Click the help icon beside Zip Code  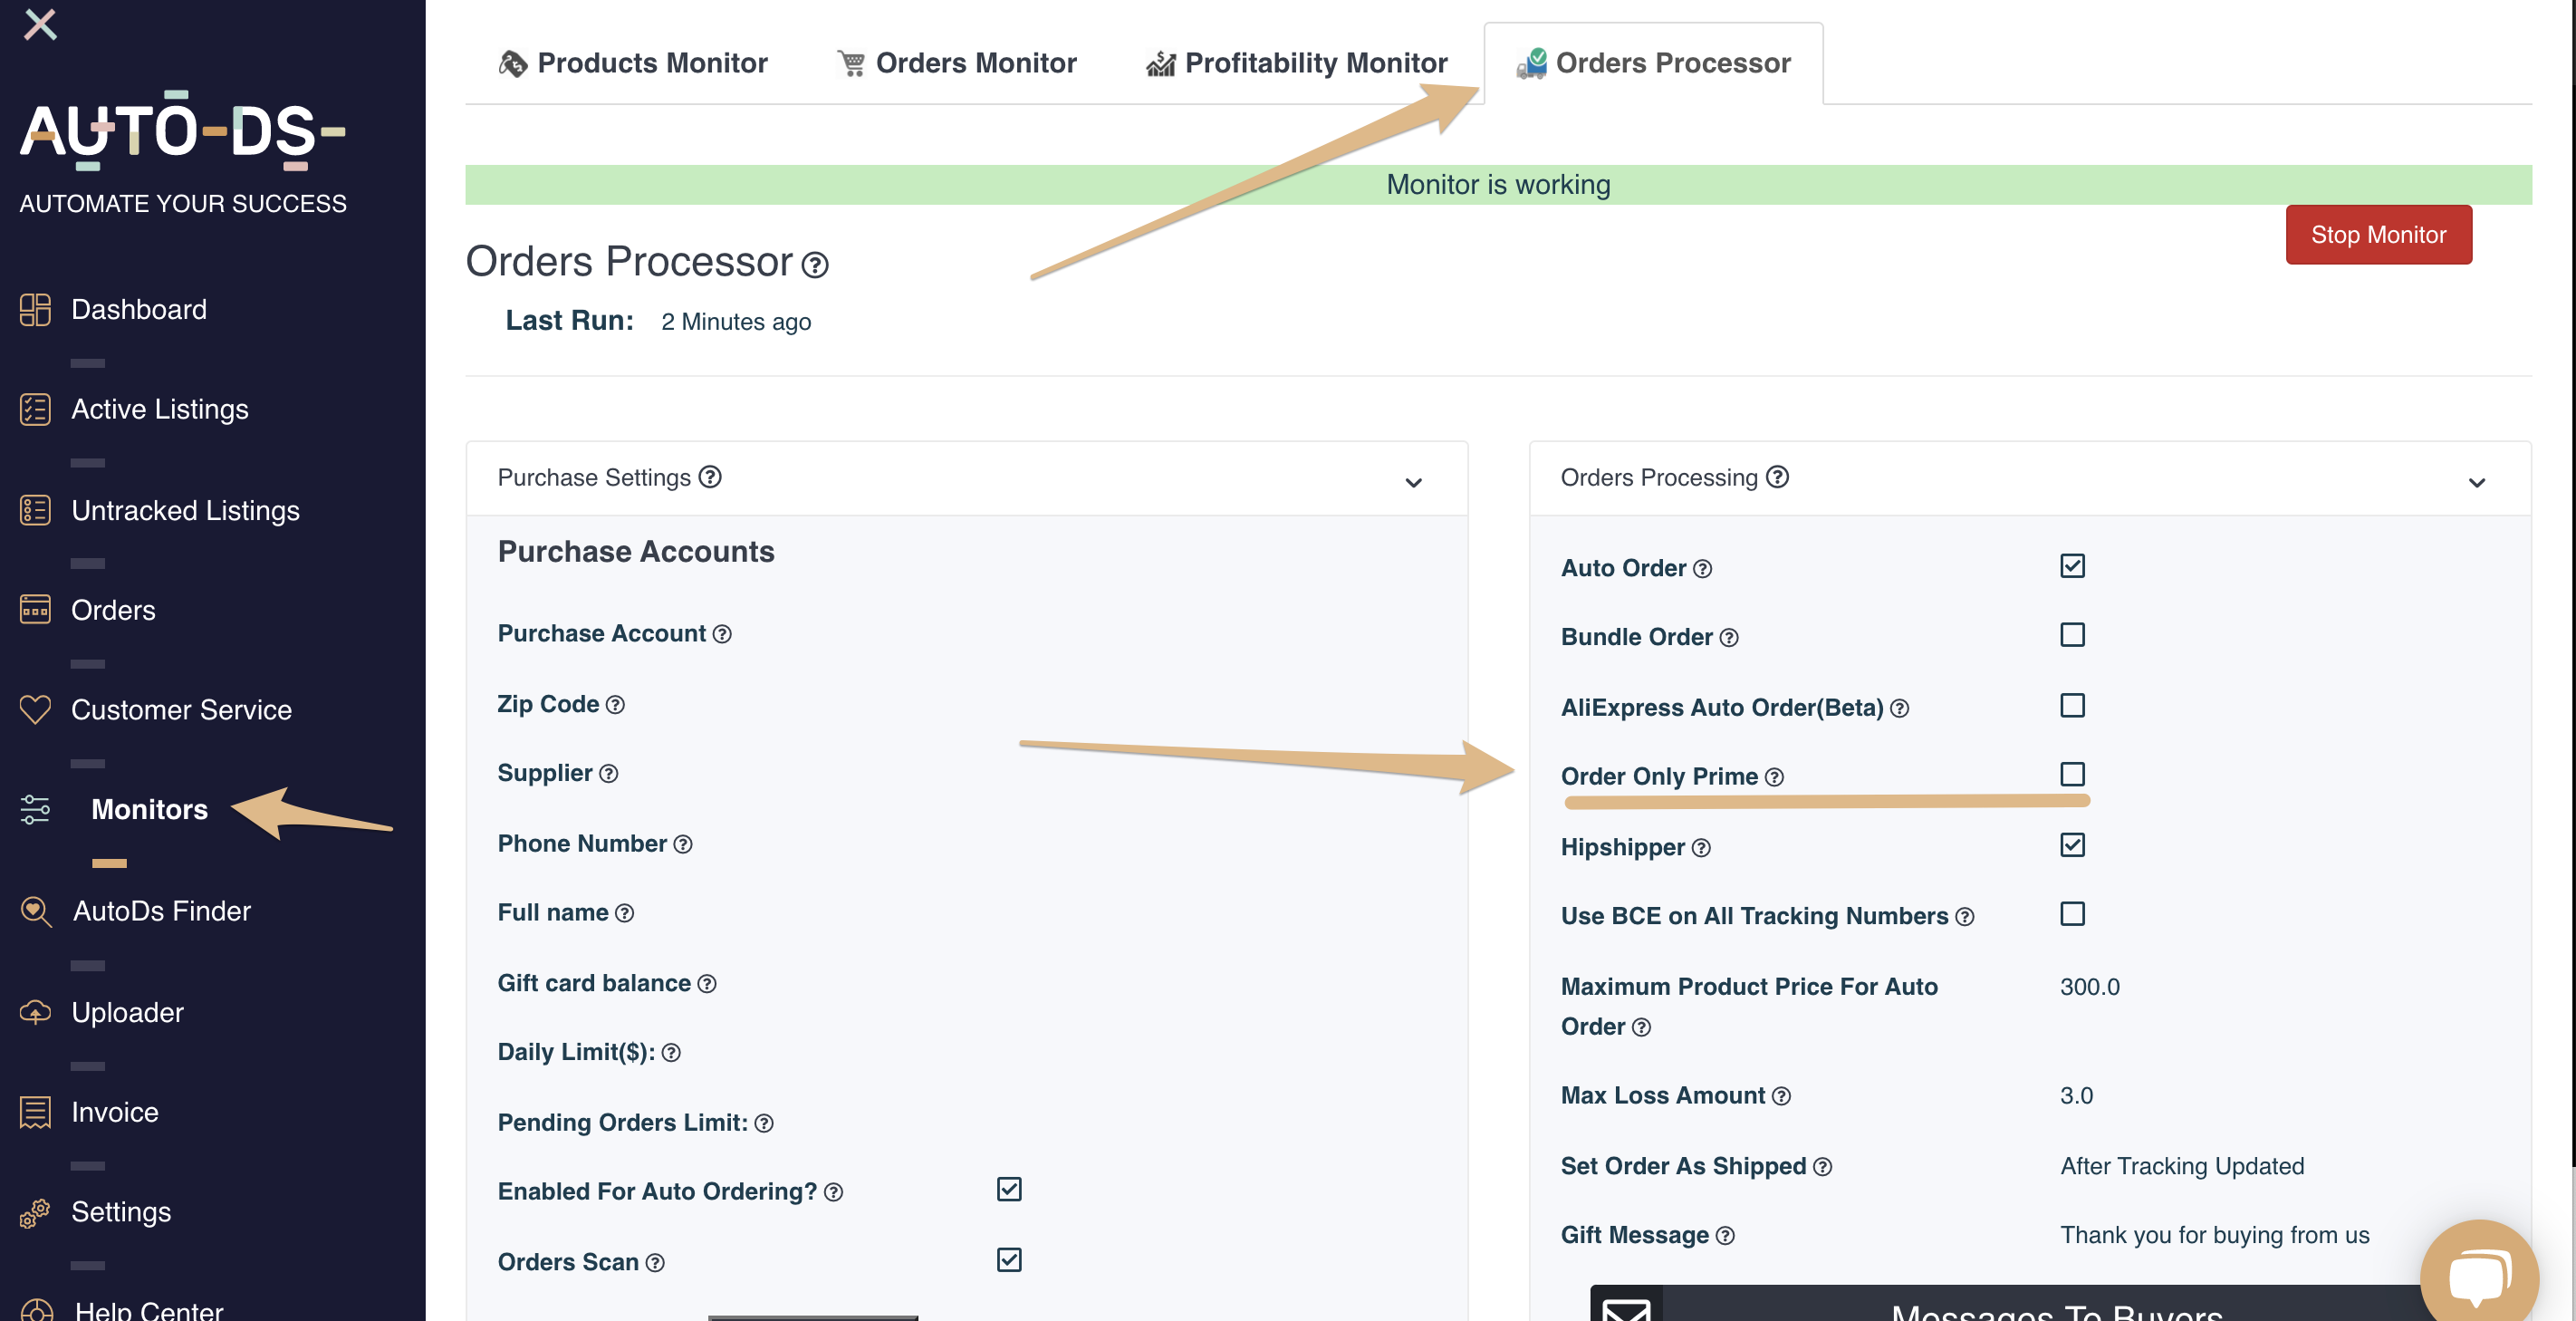click(x=615, y=705)
